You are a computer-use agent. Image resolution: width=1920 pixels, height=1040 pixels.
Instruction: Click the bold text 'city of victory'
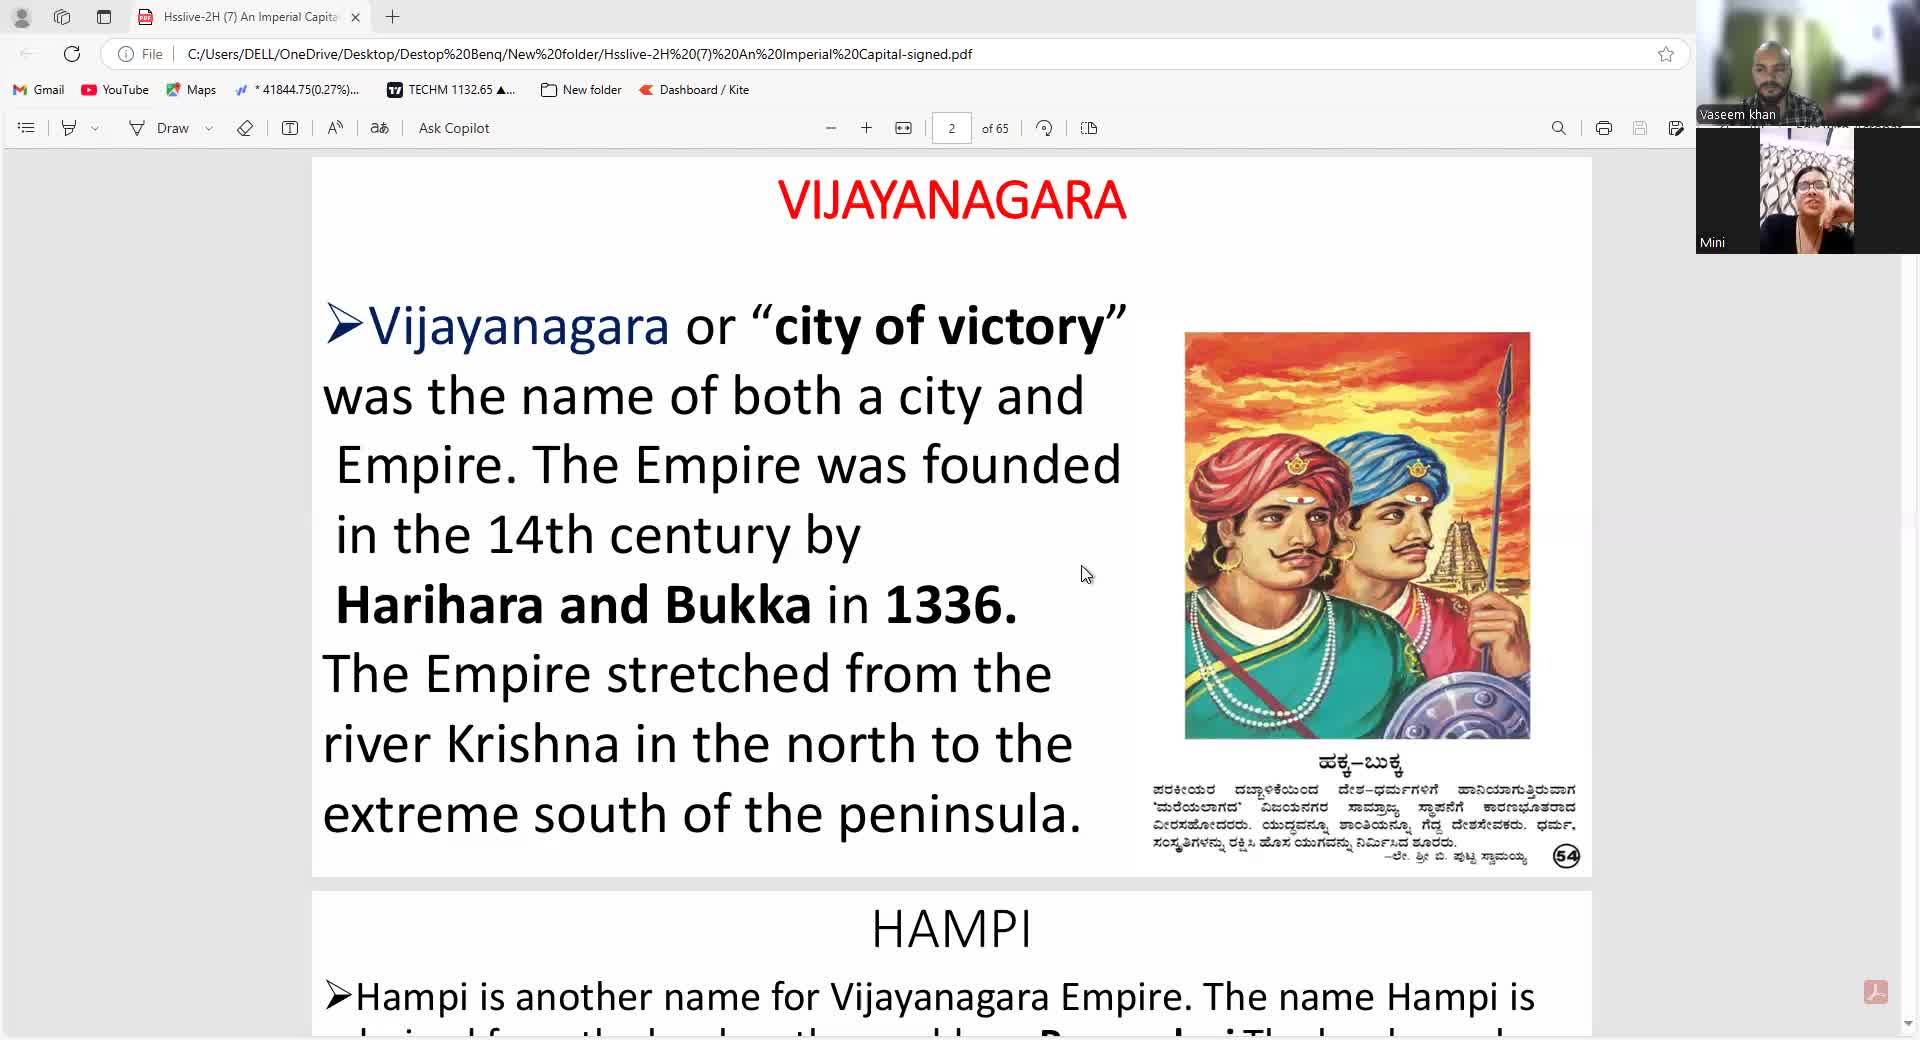[939, 326]
